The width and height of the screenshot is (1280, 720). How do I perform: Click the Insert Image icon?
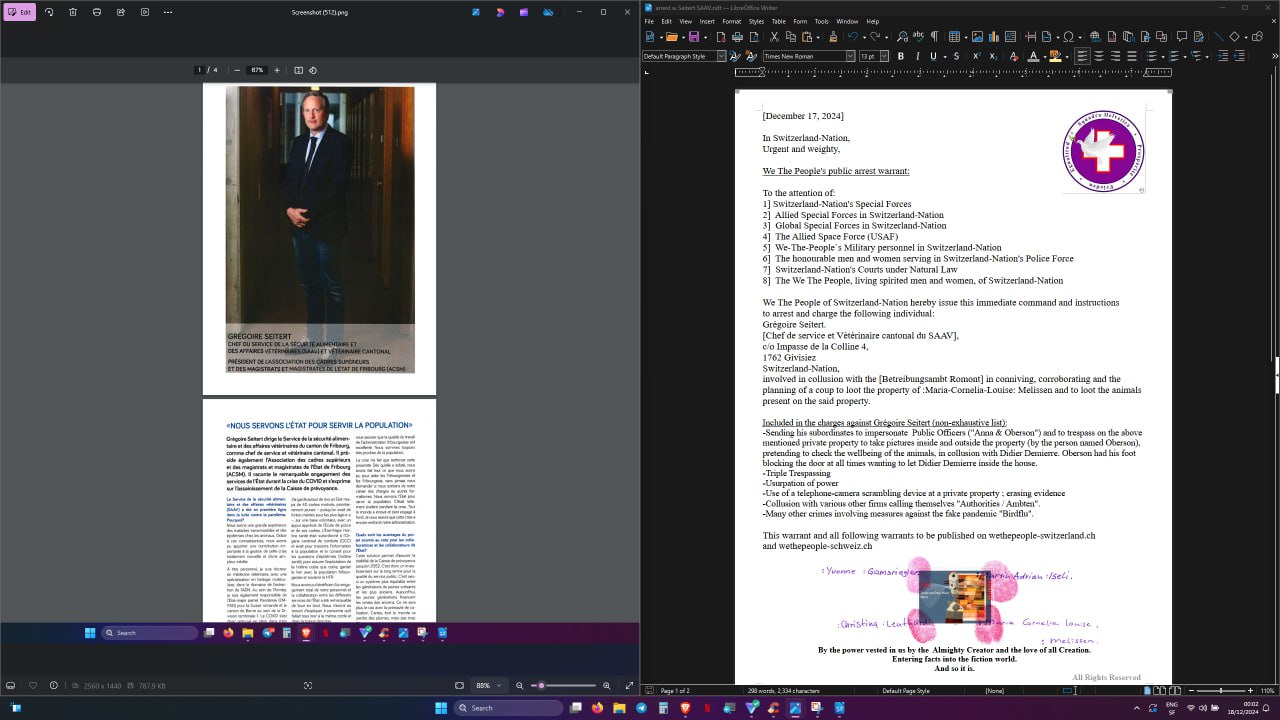click(x=977, y=37)
